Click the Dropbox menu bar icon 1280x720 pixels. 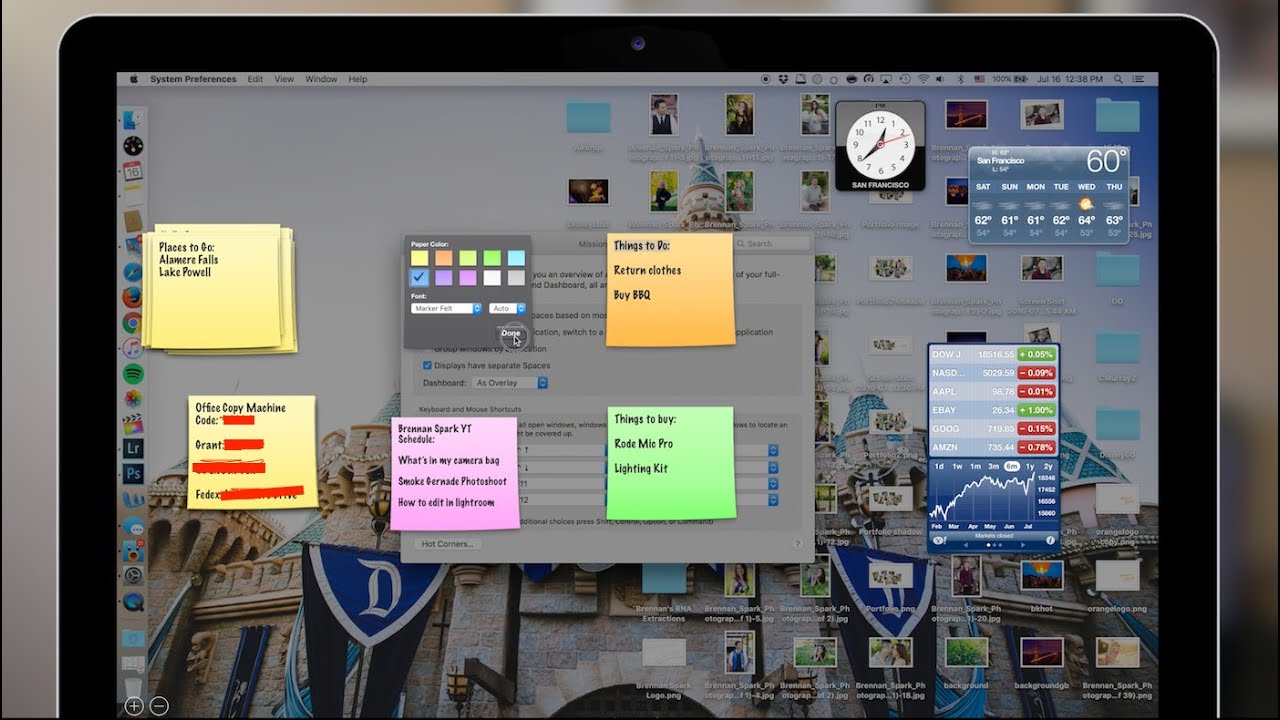(783, 79)
